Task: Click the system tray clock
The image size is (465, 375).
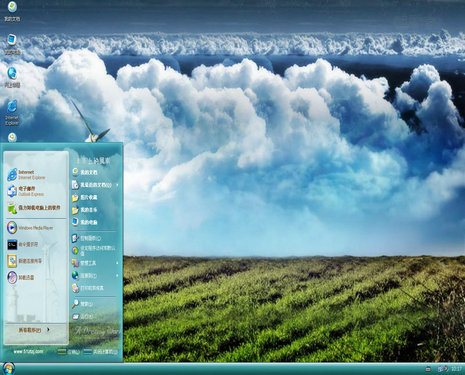Action: pos(456,369)
